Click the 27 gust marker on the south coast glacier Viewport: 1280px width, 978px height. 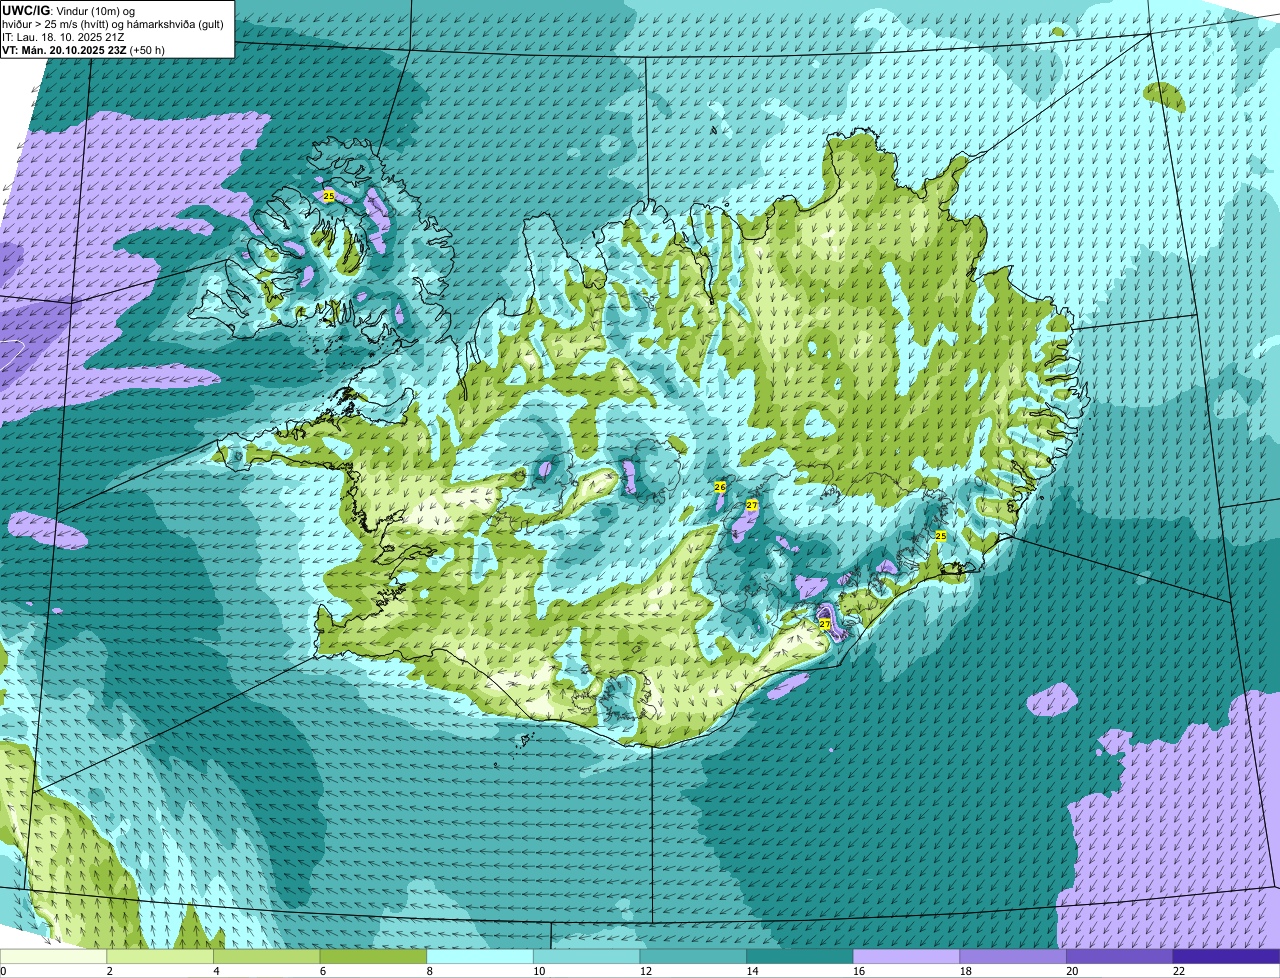(825, 624)
